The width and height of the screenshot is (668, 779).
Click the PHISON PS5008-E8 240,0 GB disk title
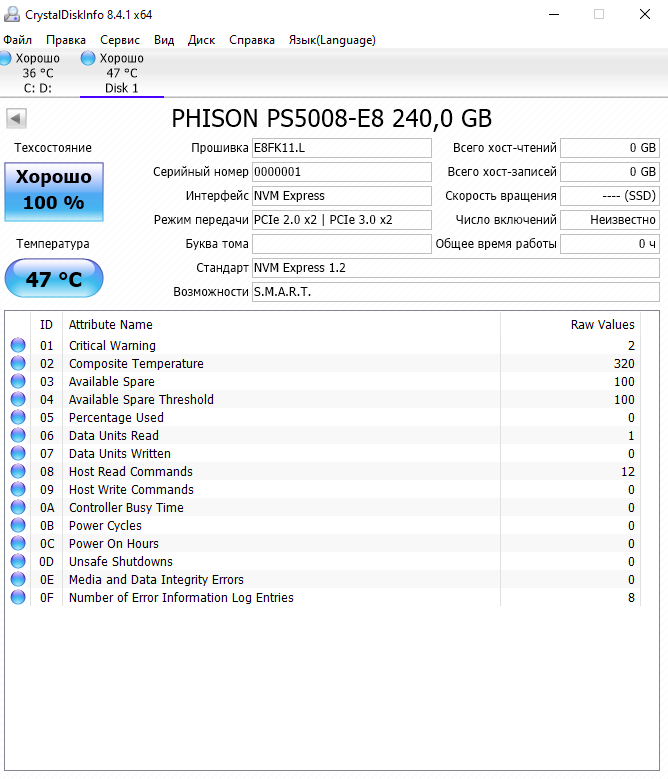point(332,118)
